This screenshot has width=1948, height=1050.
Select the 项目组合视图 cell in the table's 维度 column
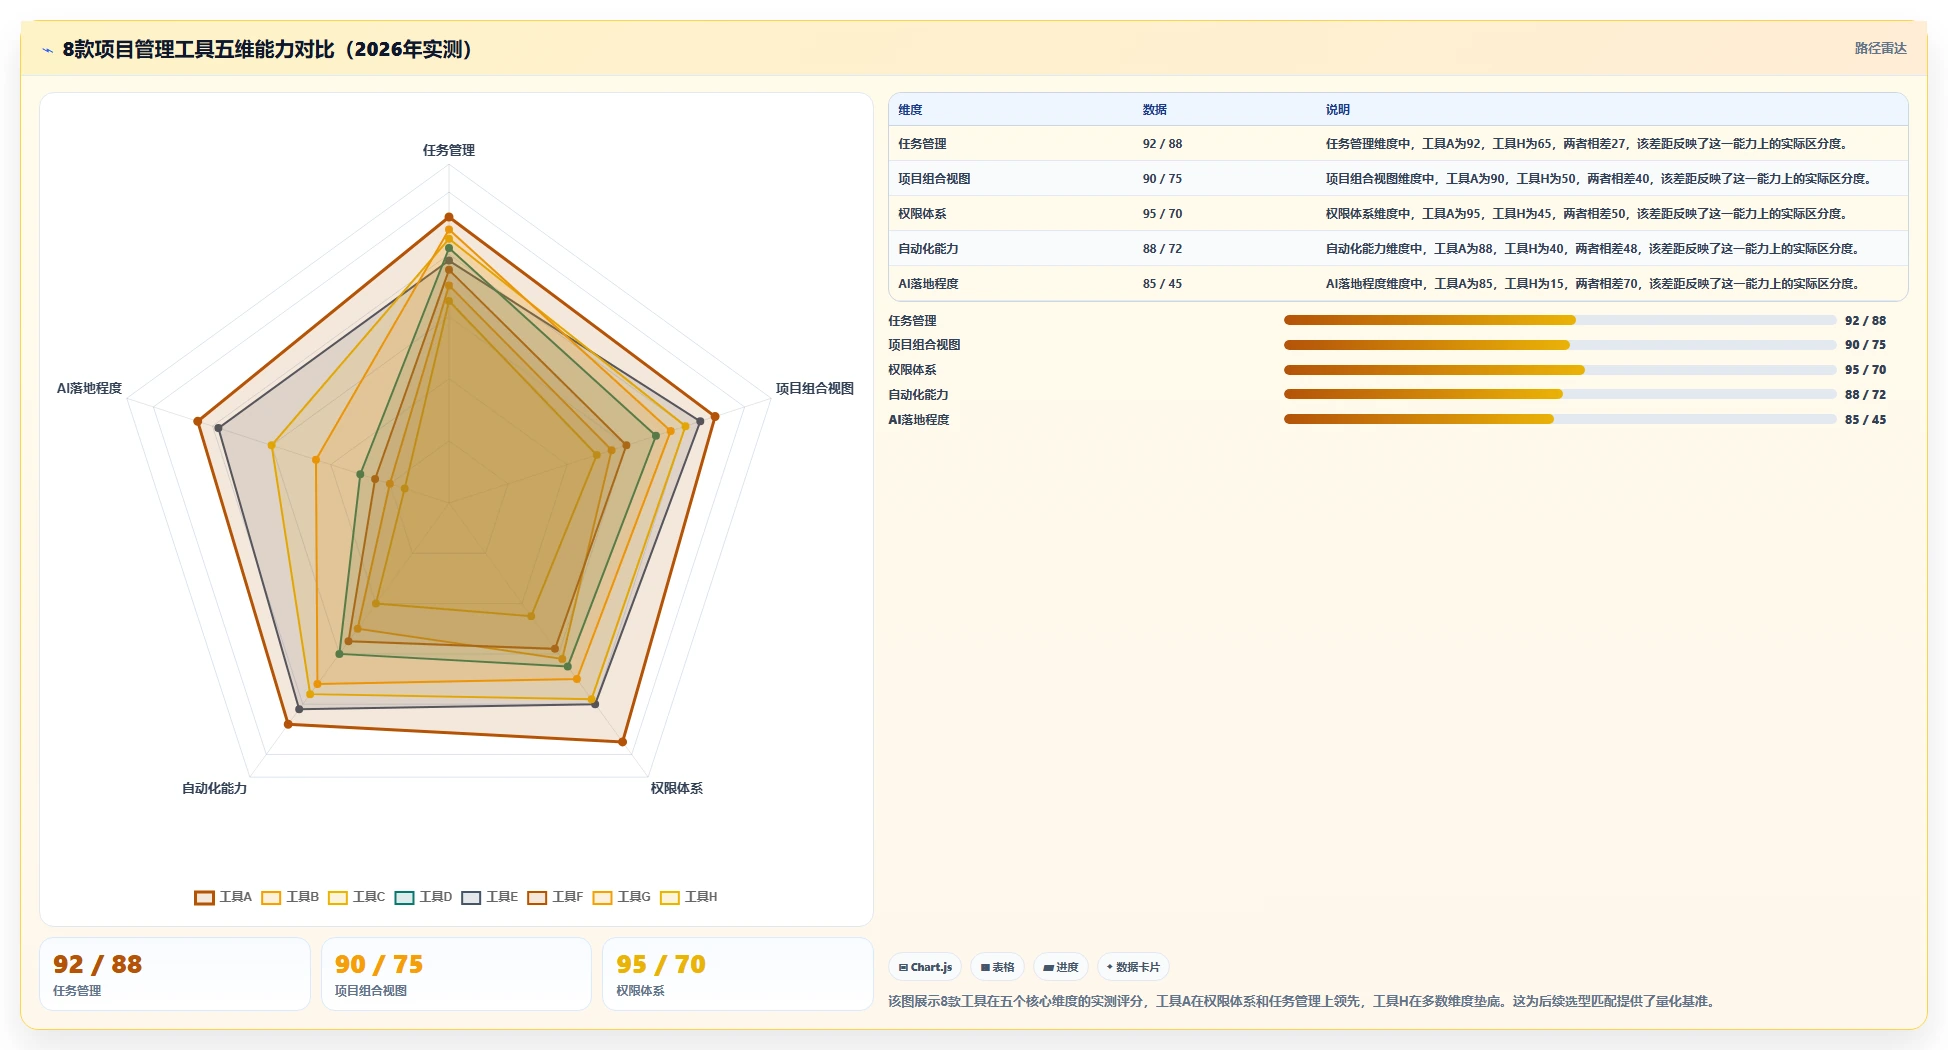(934, 179)
